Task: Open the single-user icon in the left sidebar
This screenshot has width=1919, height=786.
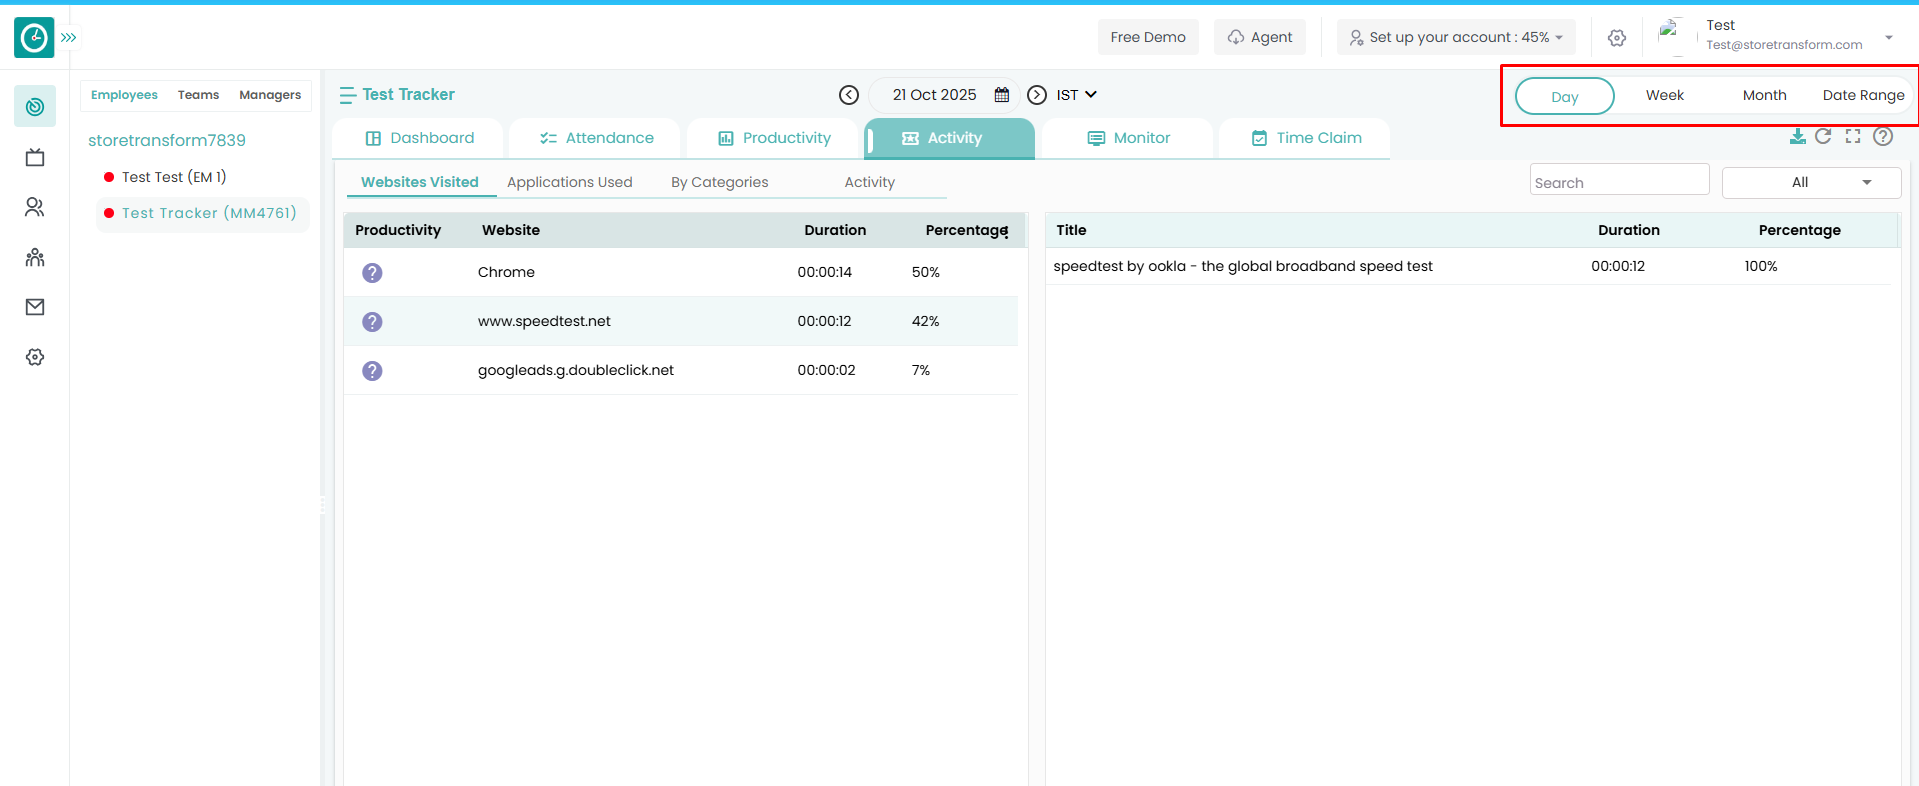Action: pos(35,207)
